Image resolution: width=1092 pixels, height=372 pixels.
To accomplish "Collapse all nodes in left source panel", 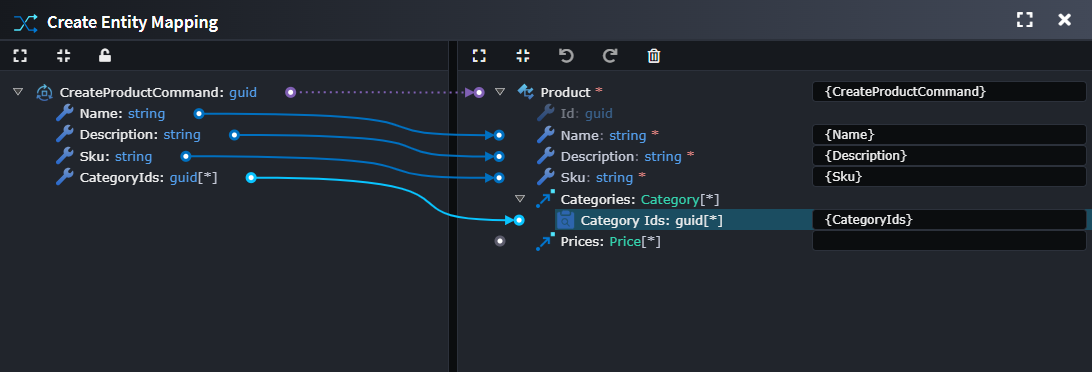I will (63, 56).
